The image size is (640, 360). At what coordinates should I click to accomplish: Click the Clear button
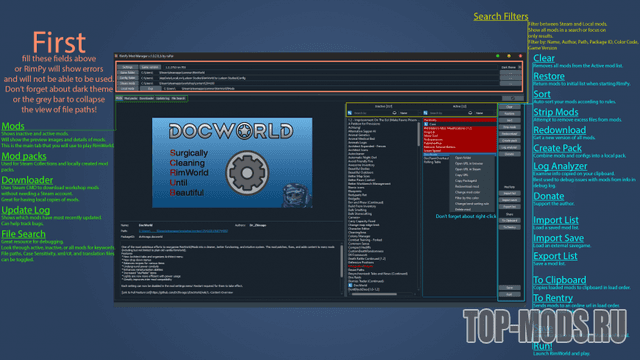(509, 107)
